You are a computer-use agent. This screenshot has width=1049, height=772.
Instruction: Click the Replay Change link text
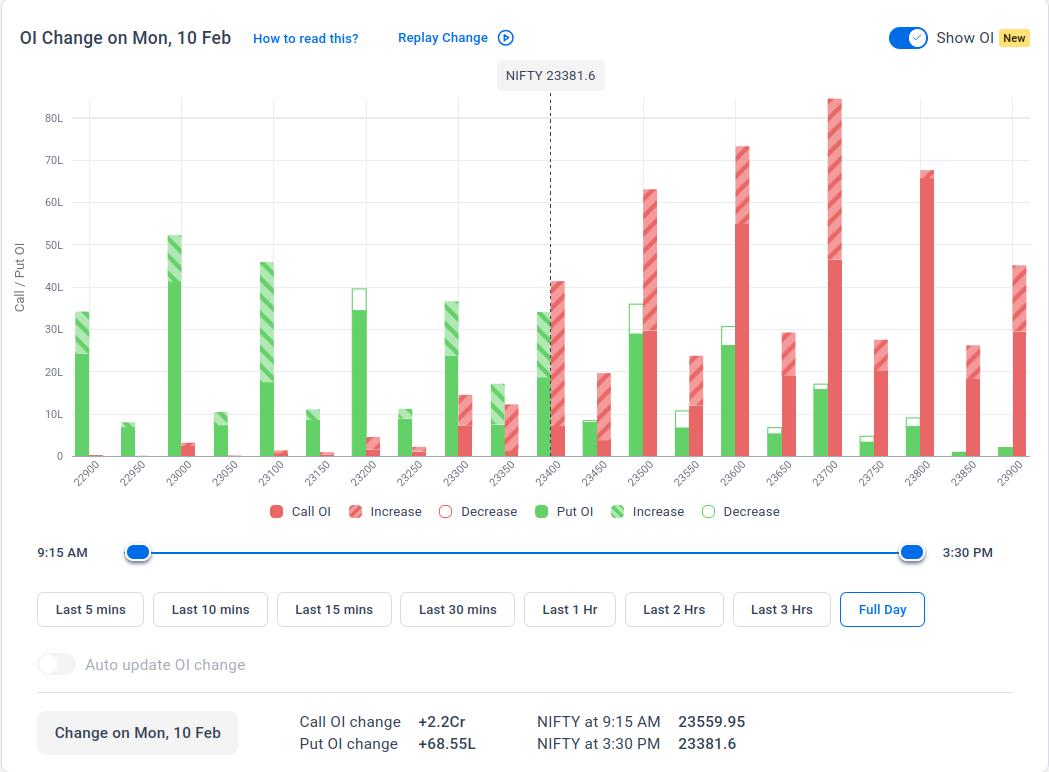tap(443, 38)
